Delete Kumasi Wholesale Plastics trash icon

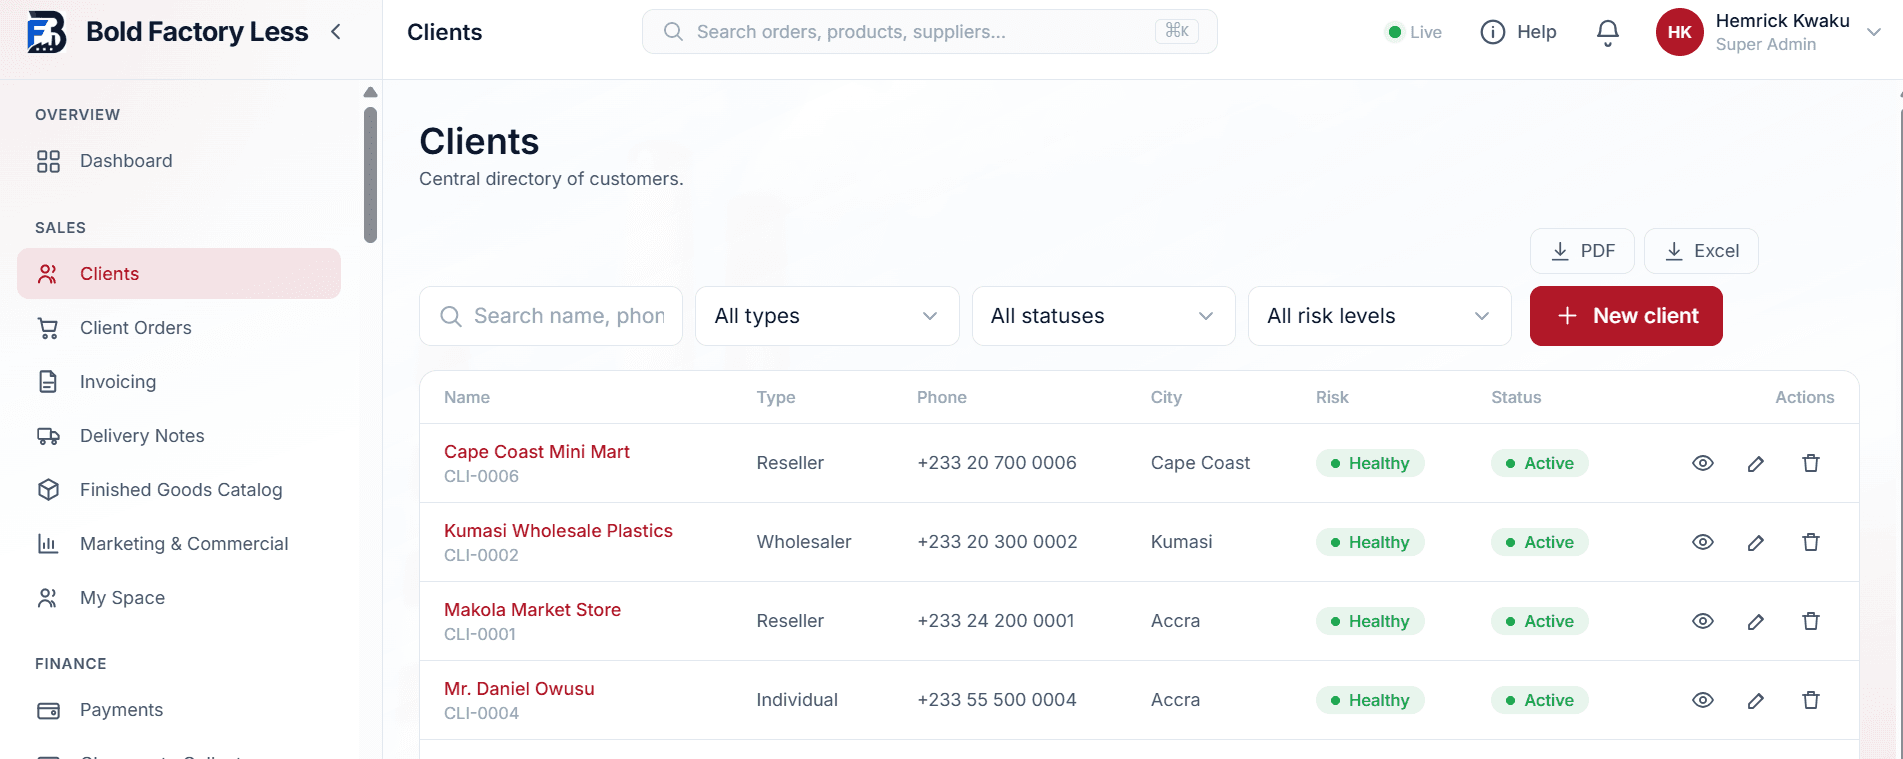(1811, 542)
